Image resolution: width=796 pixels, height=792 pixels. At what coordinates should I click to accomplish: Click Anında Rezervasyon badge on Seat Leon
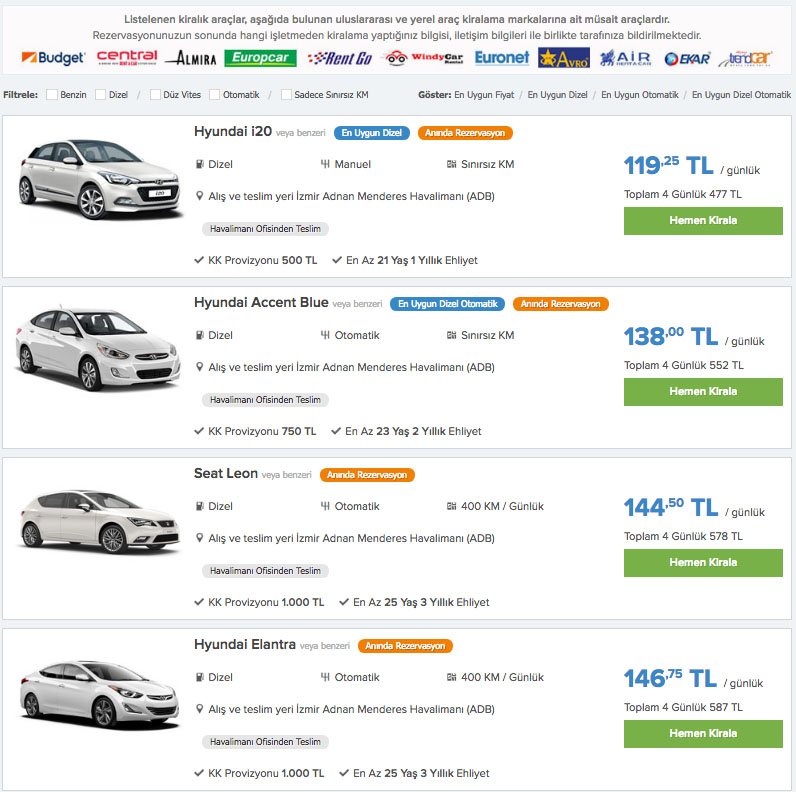click(367, 475)
